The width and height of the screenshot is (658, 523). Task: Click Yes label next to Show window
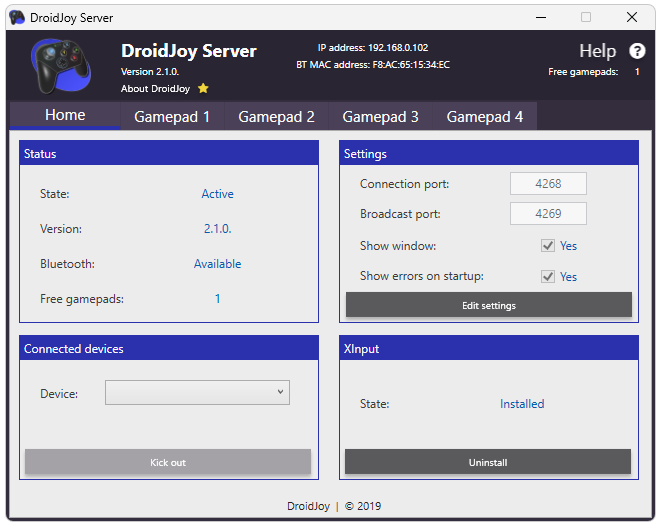click(568, 246)
